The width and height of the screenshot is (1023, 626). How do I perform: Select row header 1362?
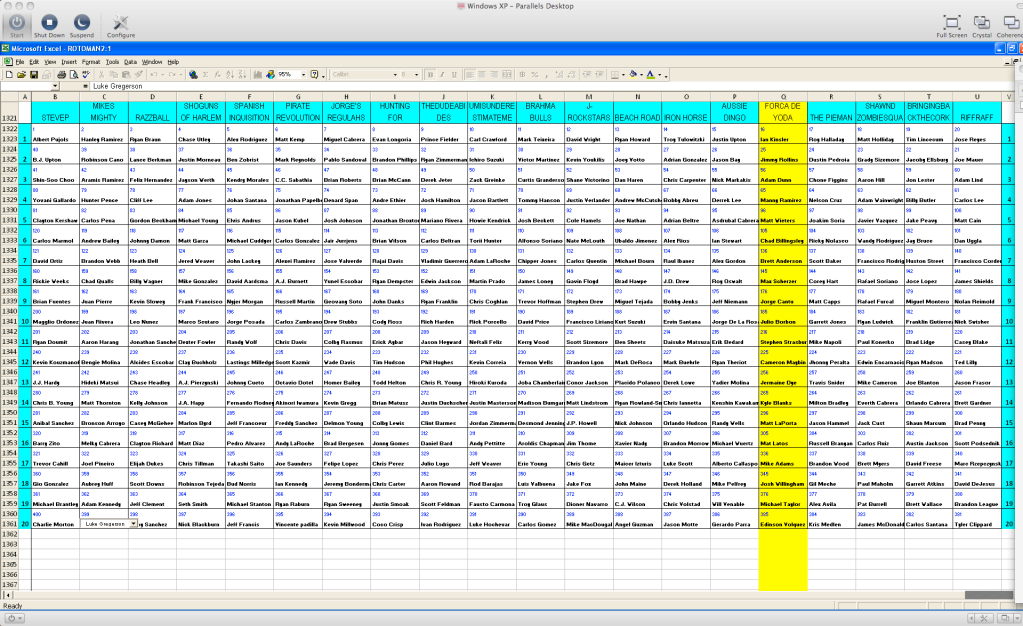(9, 534)
